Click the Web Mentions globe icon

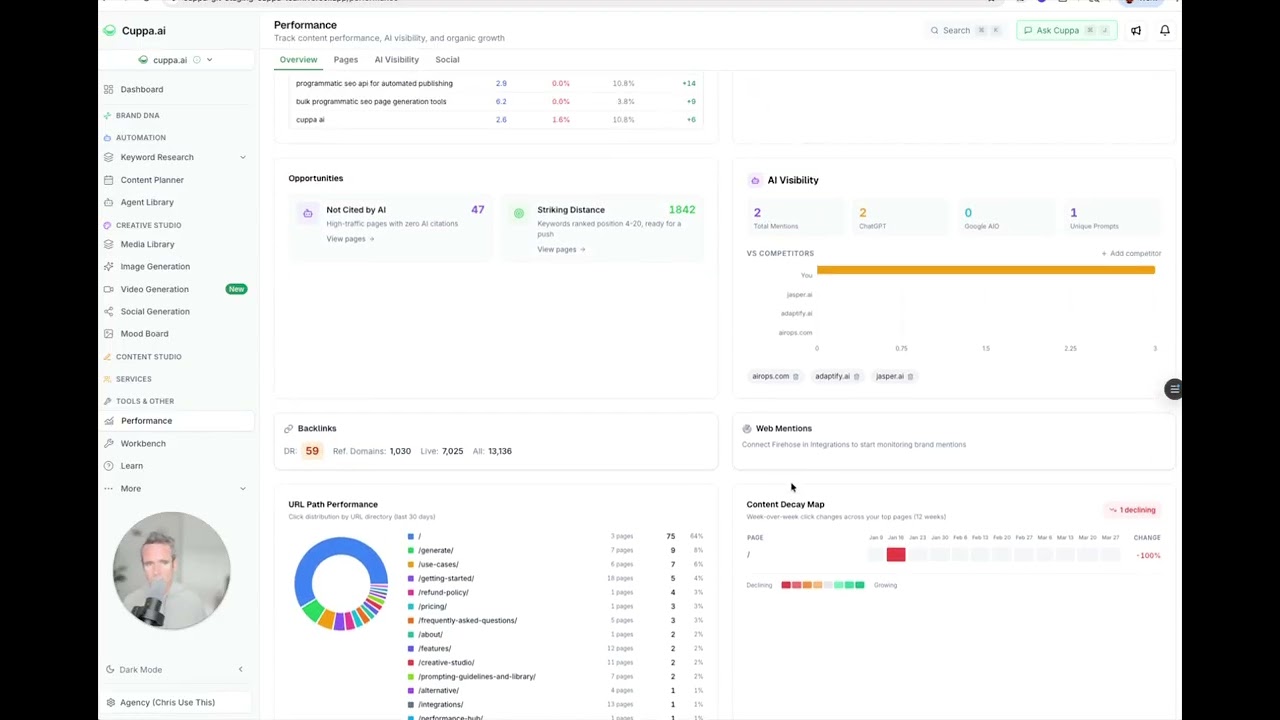747,429
